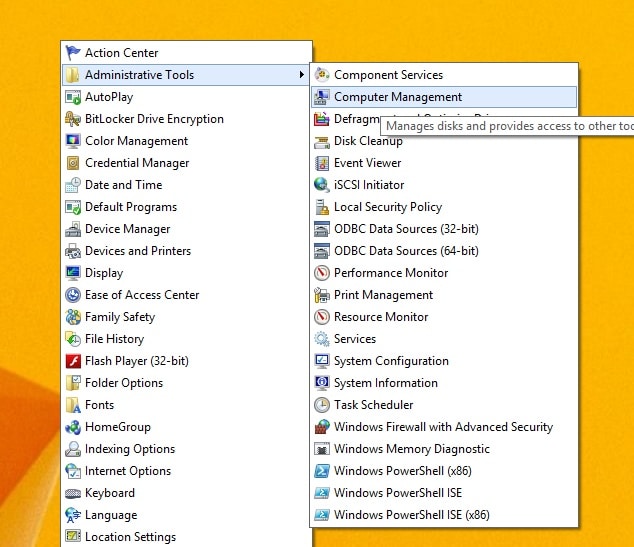The image size is (634, 547).
Task: Select Location Settings entry
Action: click(187, 536)
